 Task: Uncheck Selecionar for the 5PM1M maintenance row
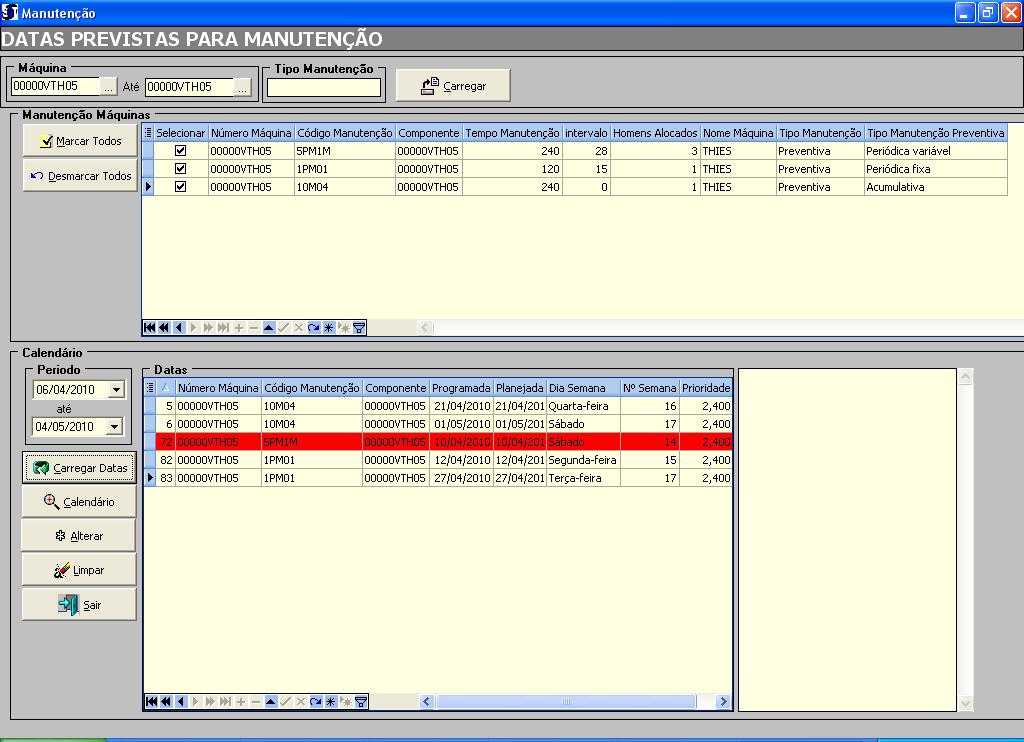coord(181,151)
